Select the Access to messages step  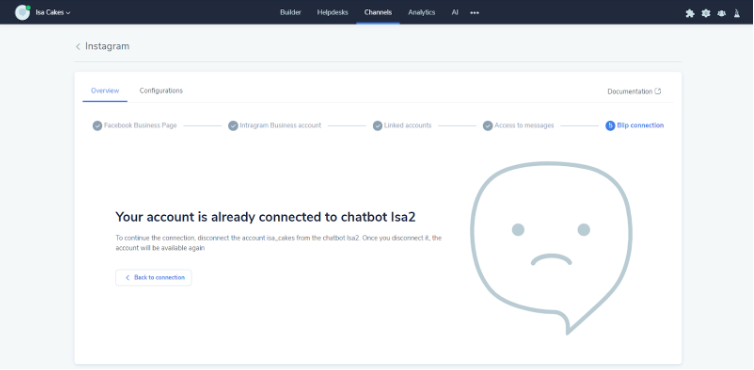point(518,126)
